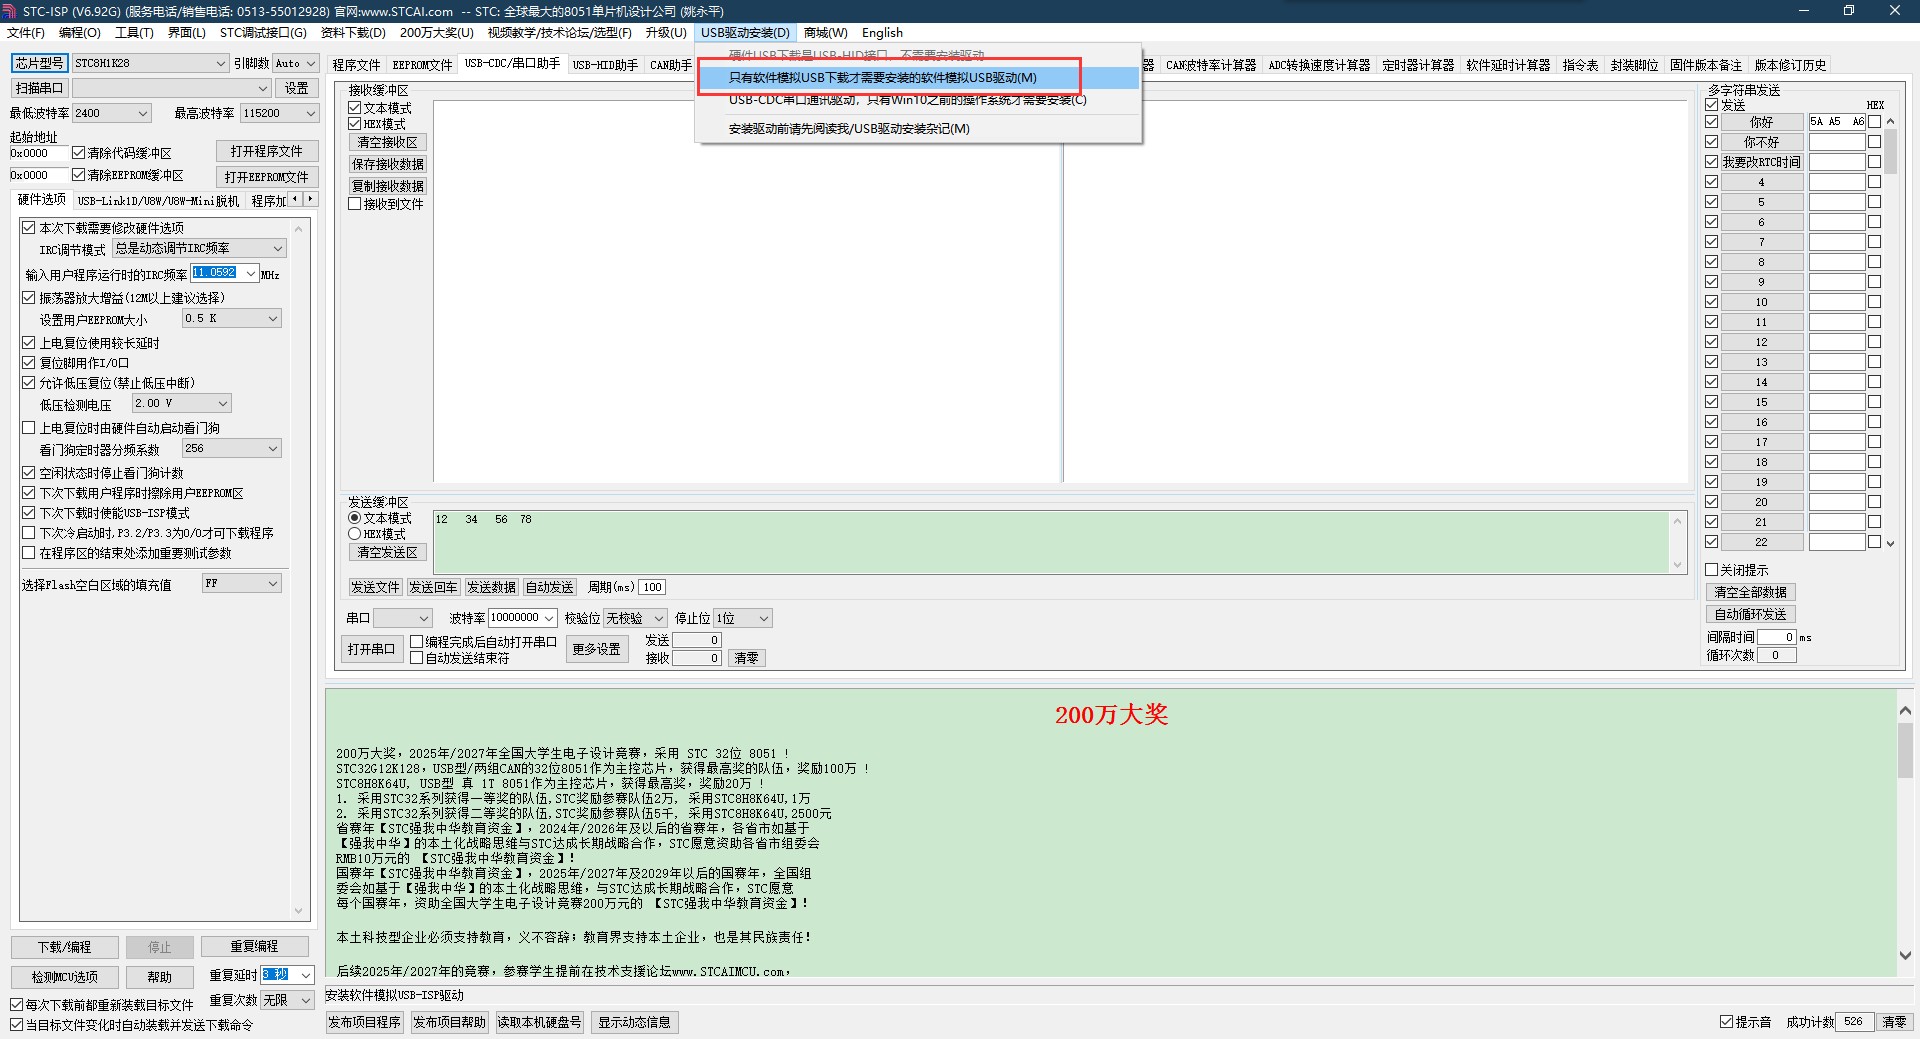Click the up arrow of the 200万大奖 text scrollbar
1920x1039 pixels.
1905,710
